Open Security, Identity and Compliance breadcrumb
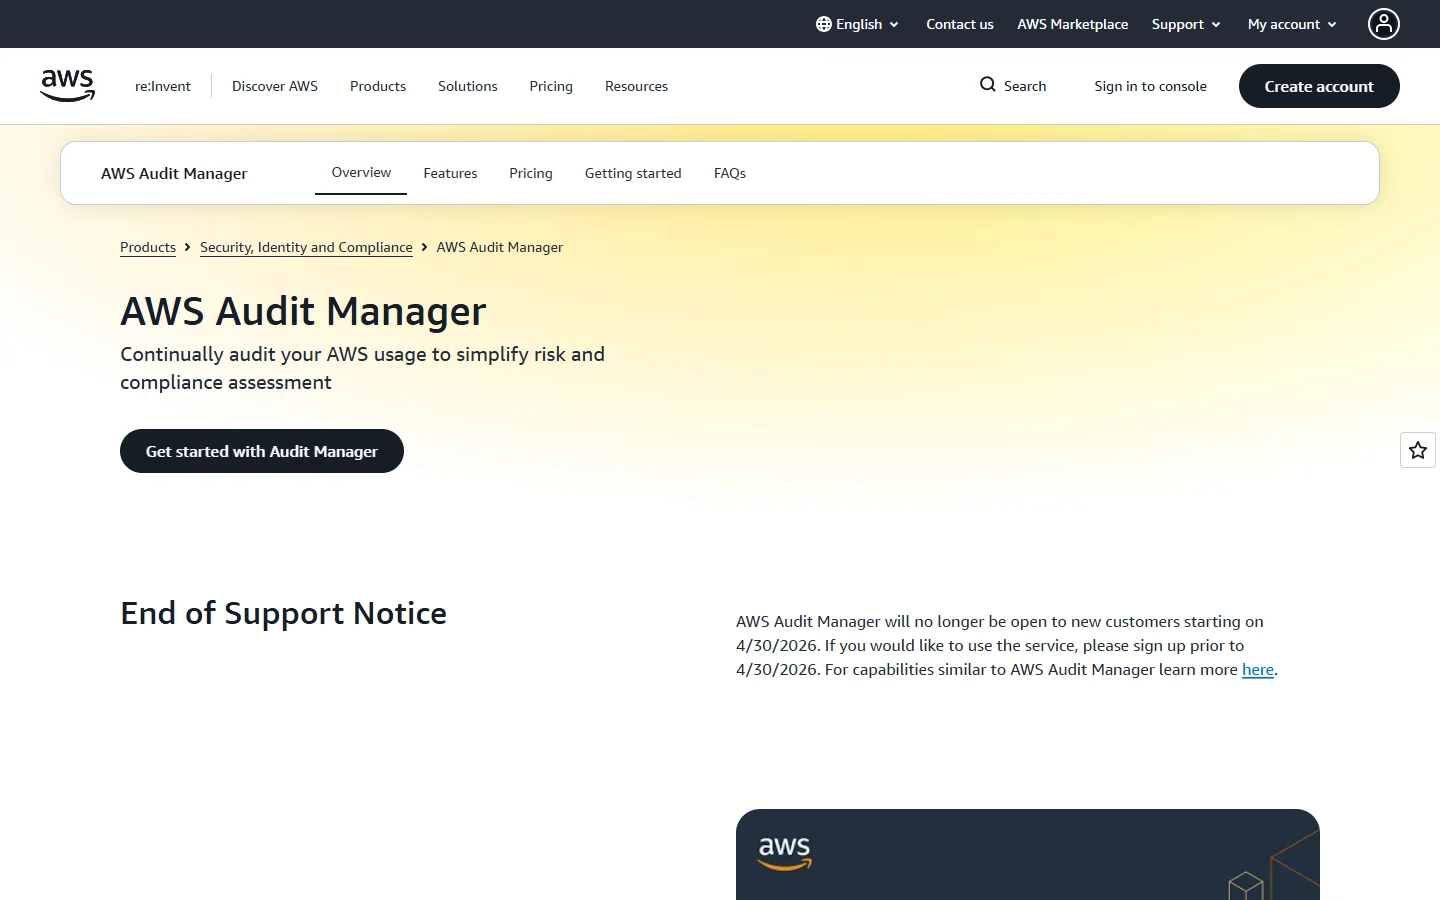 point(306,247)
